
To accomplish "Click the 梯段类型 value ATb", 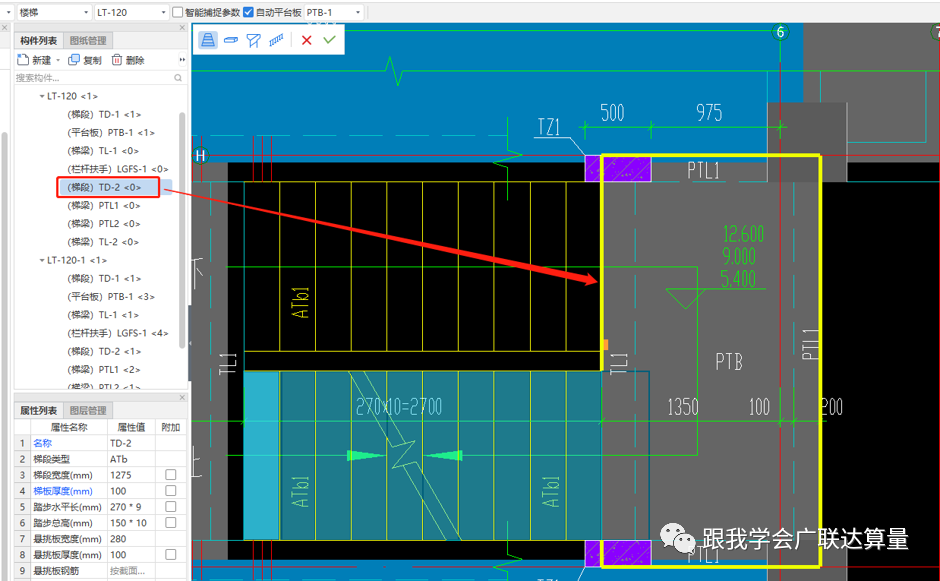I will 131,459.
